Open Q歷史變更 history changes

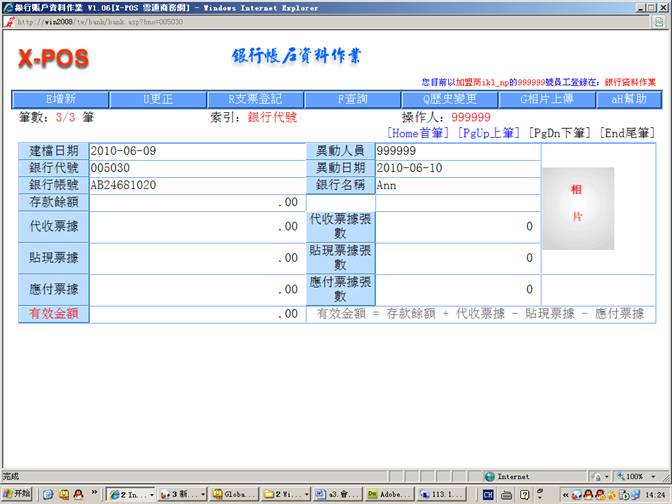click(x=450, y=100)
